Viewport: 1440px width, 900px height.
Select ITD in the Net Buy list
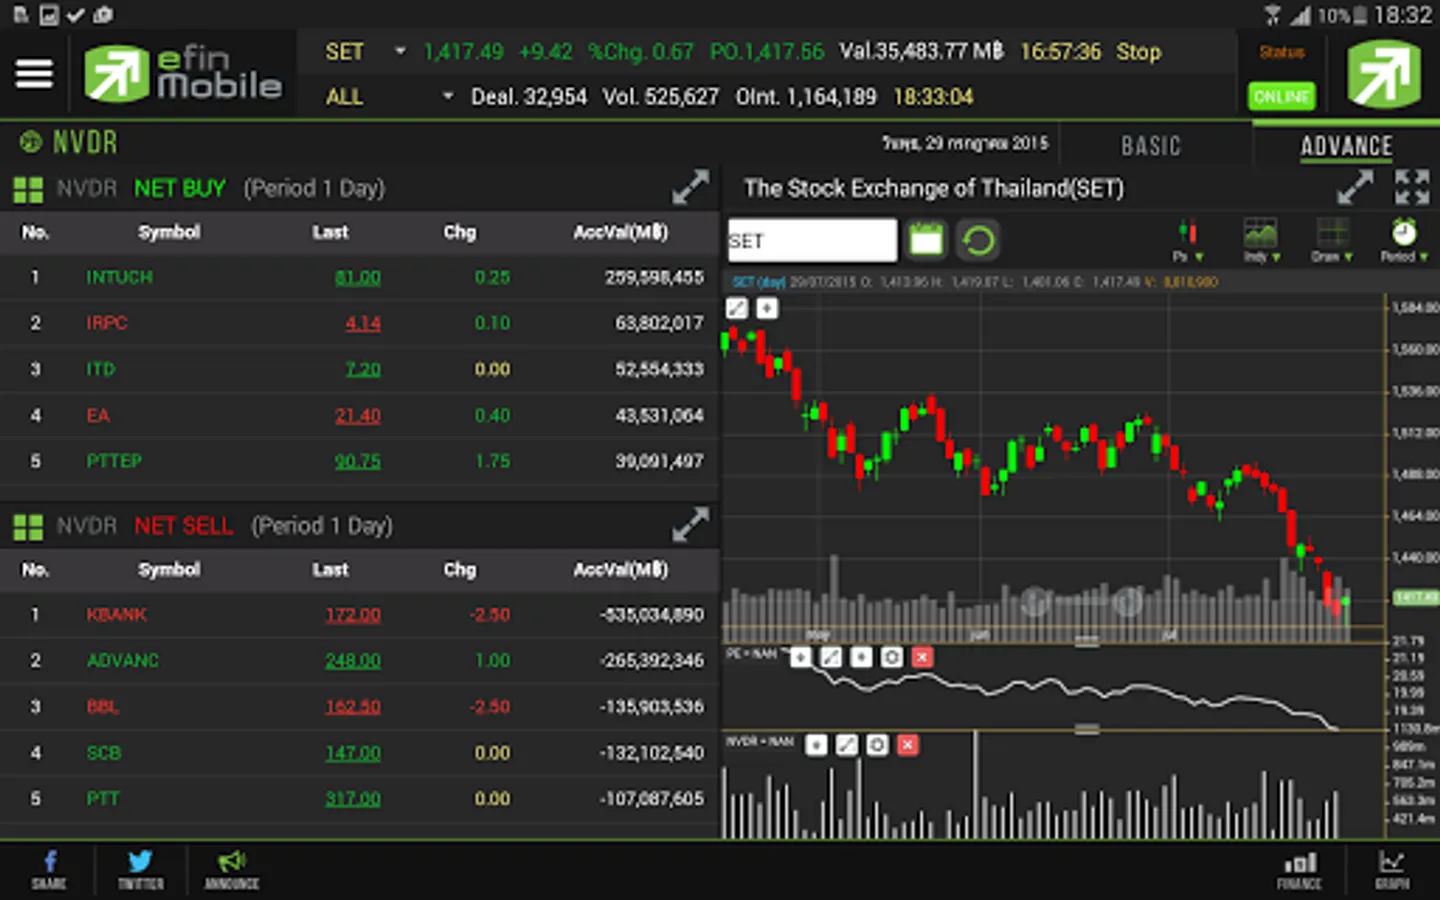100,369
